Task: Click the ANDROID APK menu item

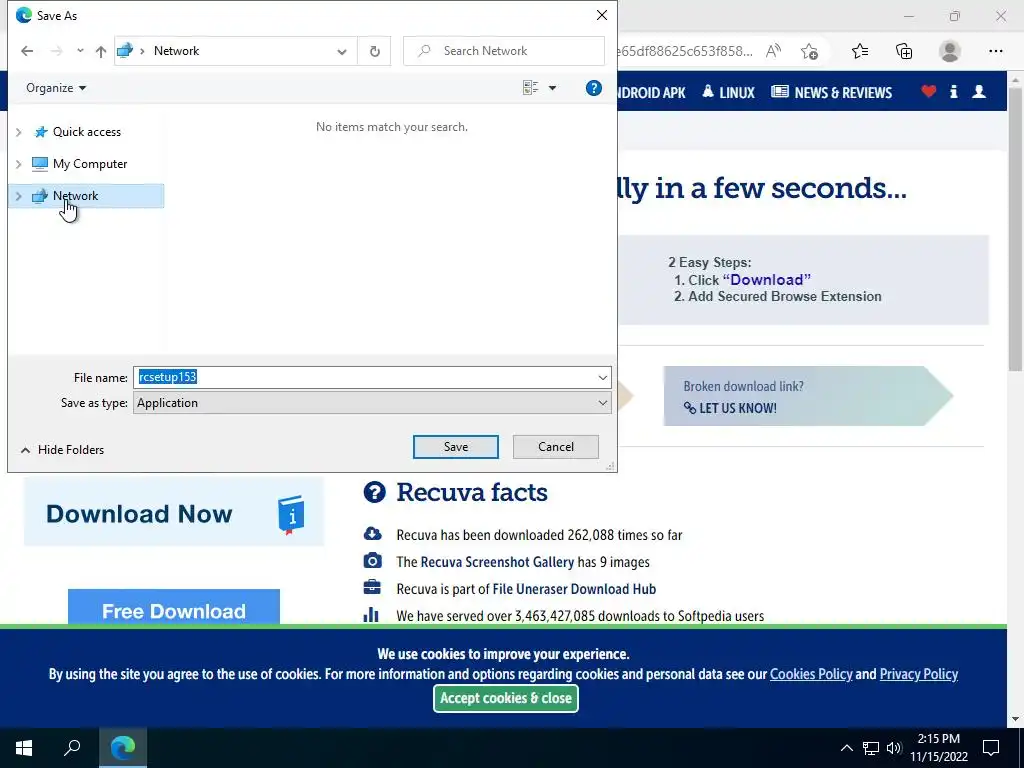Action: [651, 92]
